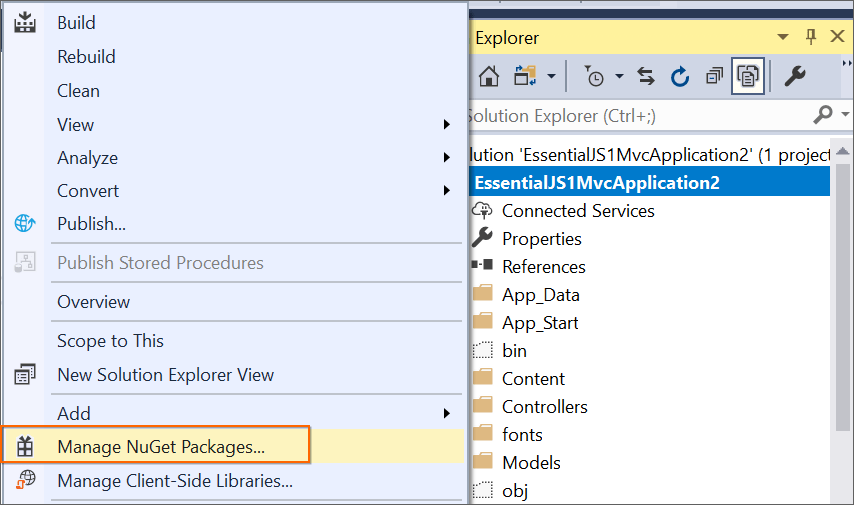854x505 pixels.
Task: Expand the View submenu
Action: coord(447,124)
